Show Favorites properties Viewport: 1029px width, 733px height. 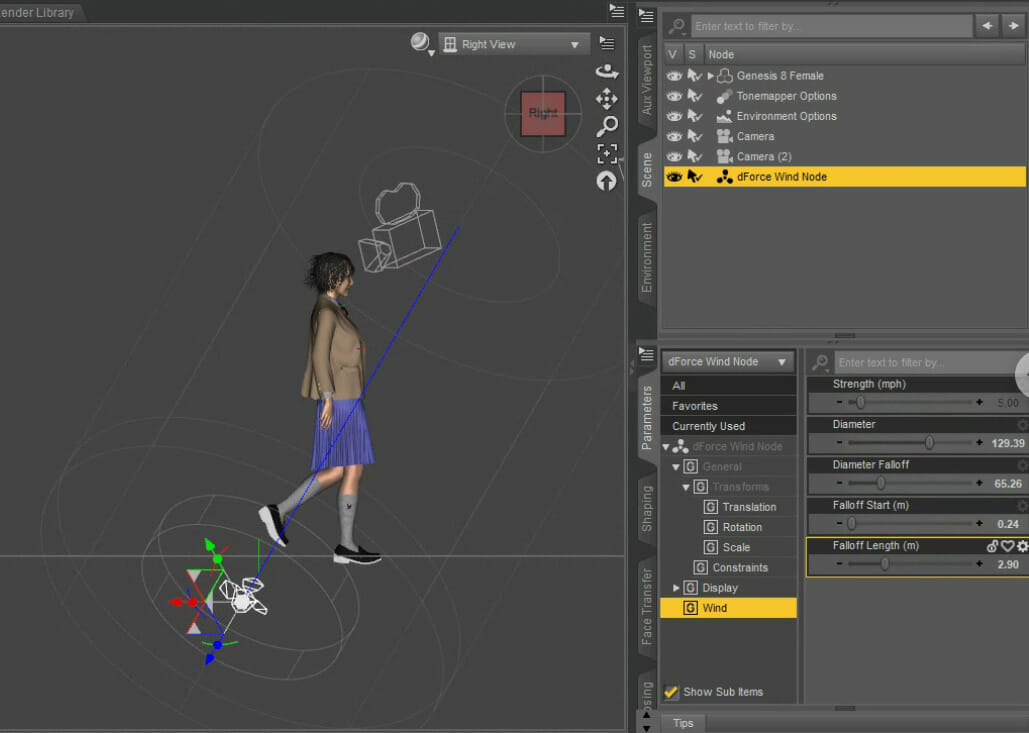pyautogui.click(x=728, y=406)
